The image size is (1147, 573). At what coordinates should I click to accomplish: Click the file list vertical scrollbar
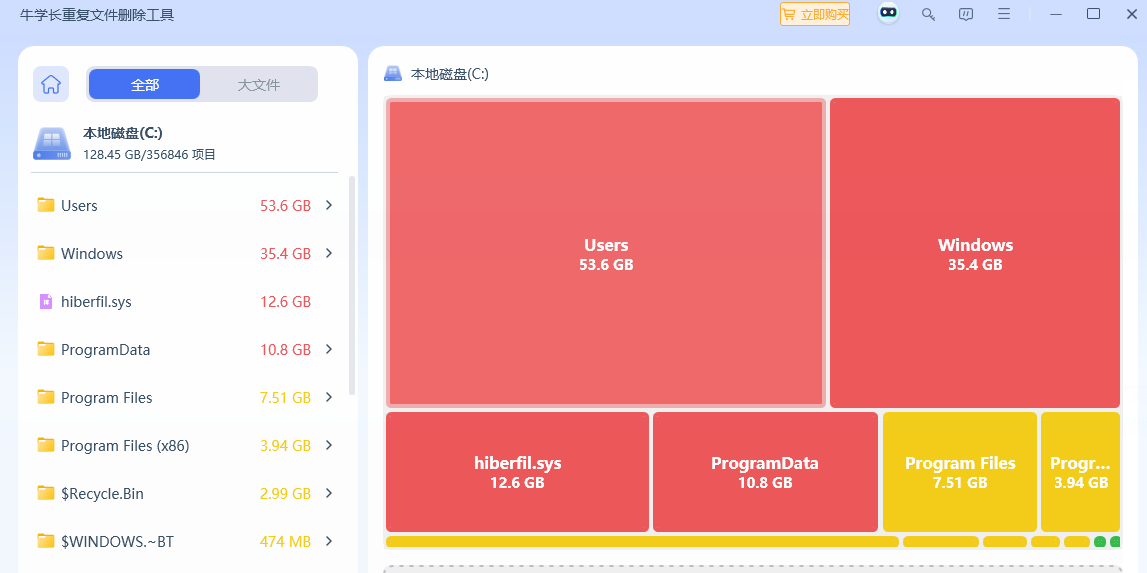(x=351, y=285)
